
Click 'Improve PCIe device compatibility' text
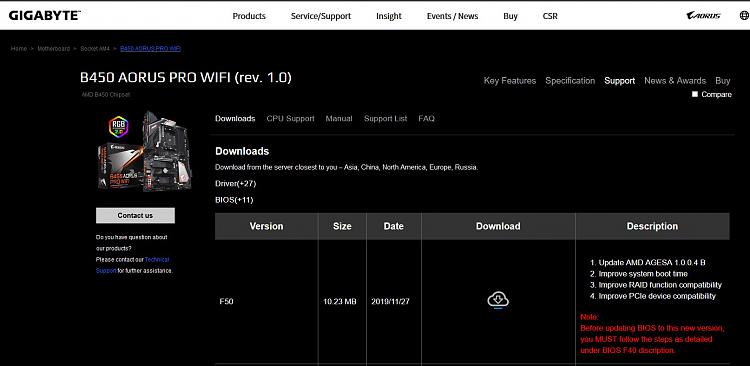(657, 296)
